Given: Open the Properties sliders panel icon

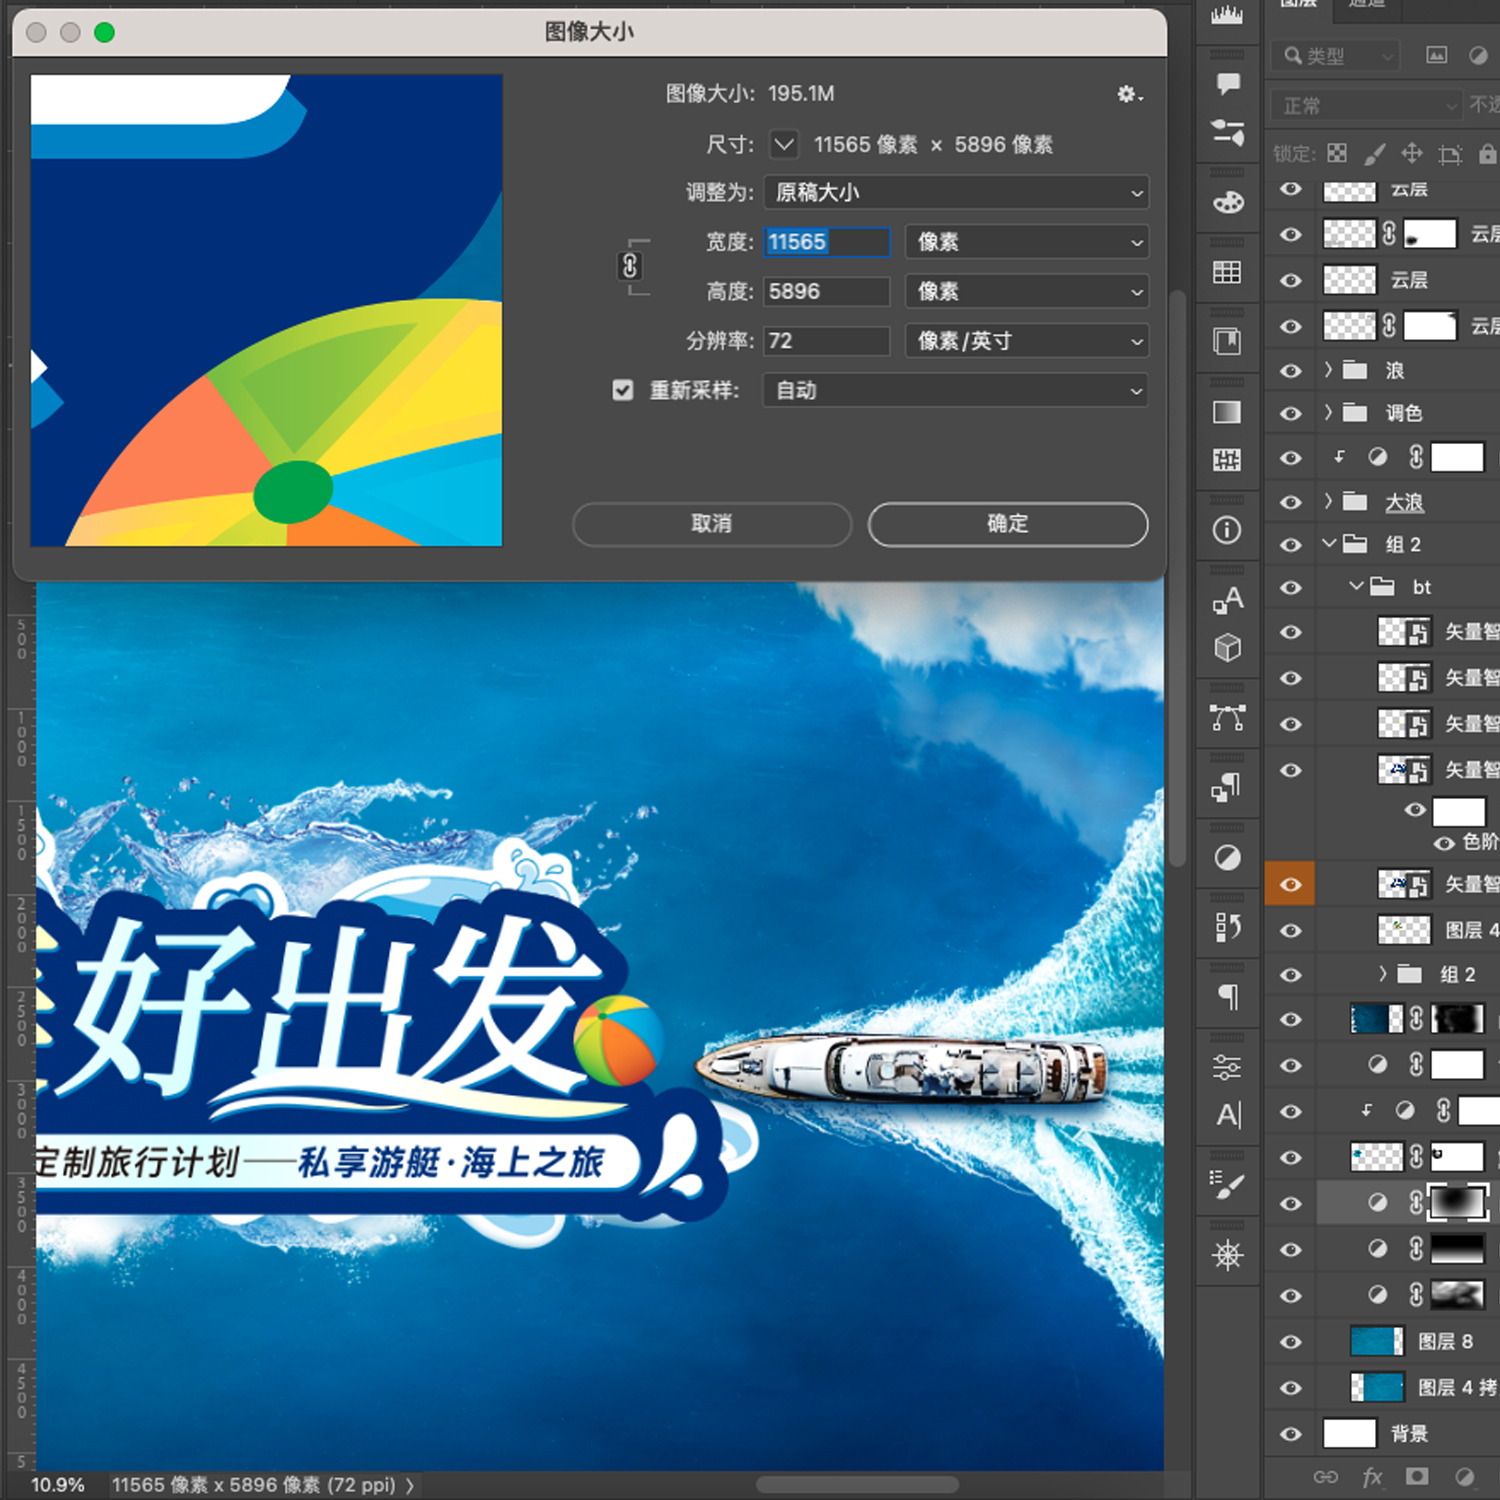Looking at the screenshot, I should (x=1227, y=1066).
